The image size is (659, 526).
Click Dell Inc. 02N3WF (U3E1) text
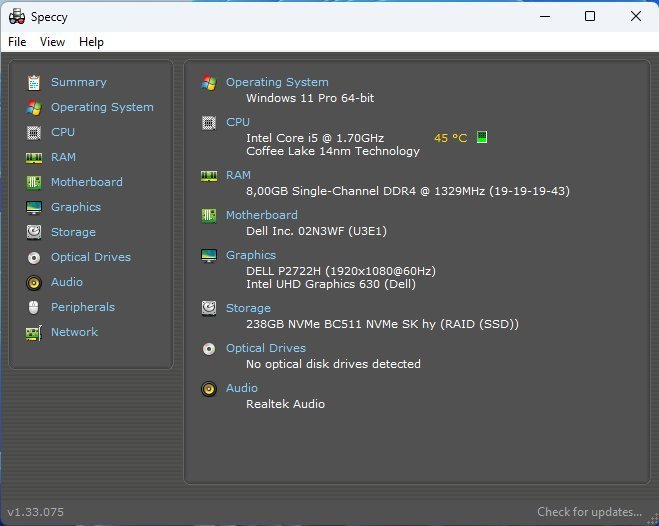(x=316, y=231)
